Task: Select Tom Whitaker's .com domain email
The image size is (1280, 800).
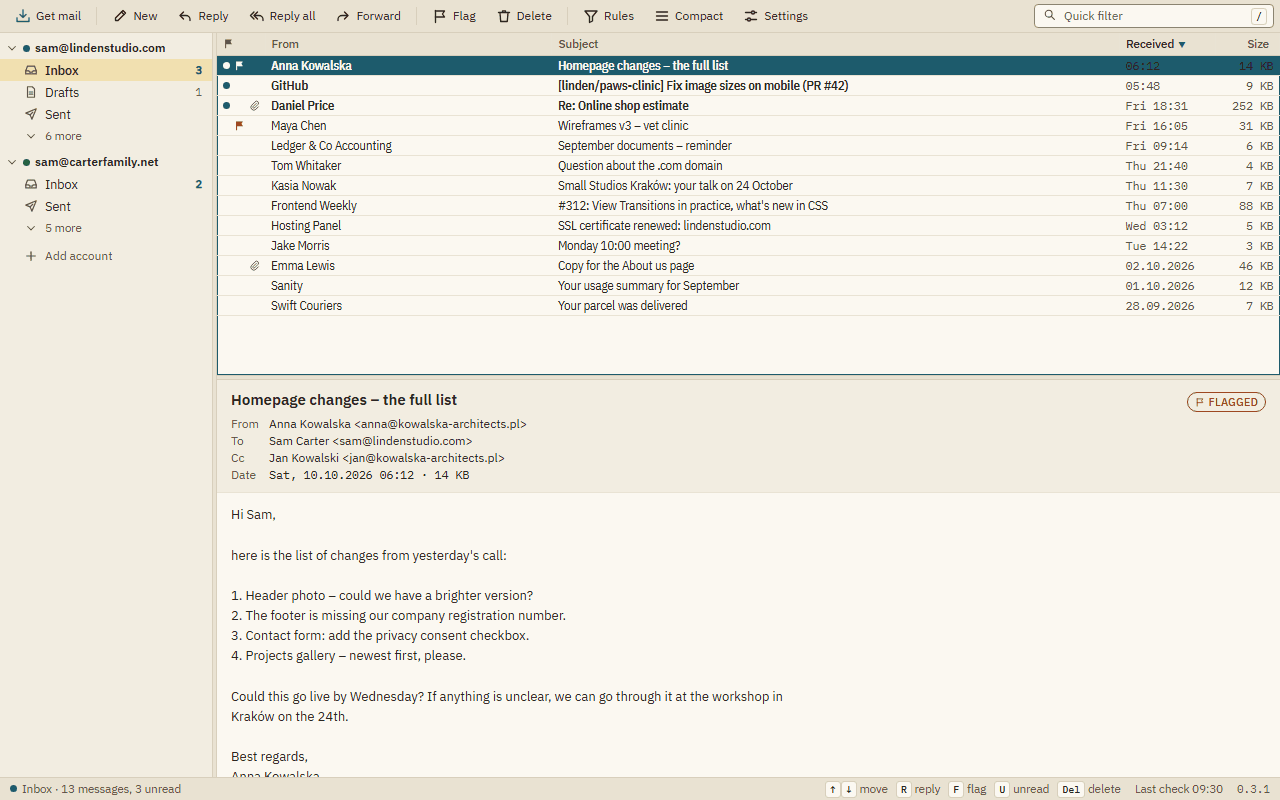Action: point(748,166)
